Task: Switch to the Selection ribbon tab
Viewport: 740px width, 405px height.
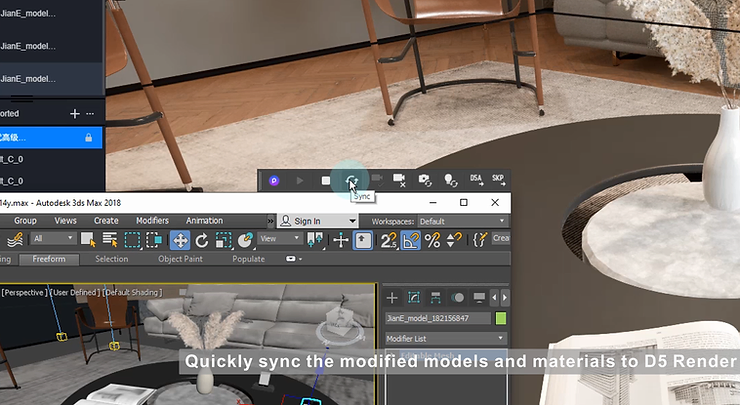Action: [x=111, y=259]
